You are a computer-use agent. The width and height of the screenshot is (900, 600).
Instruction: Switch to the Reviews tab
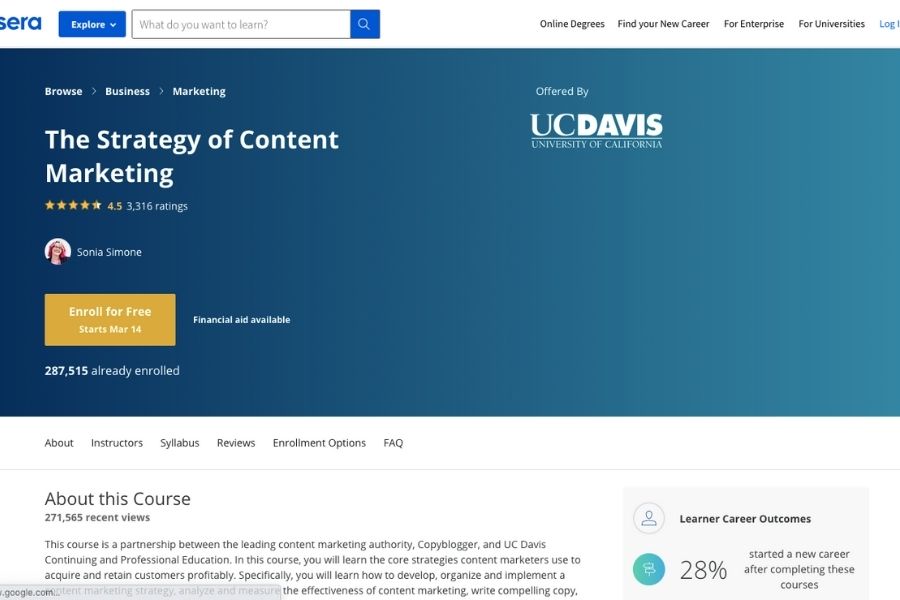[x=236, y=443]
